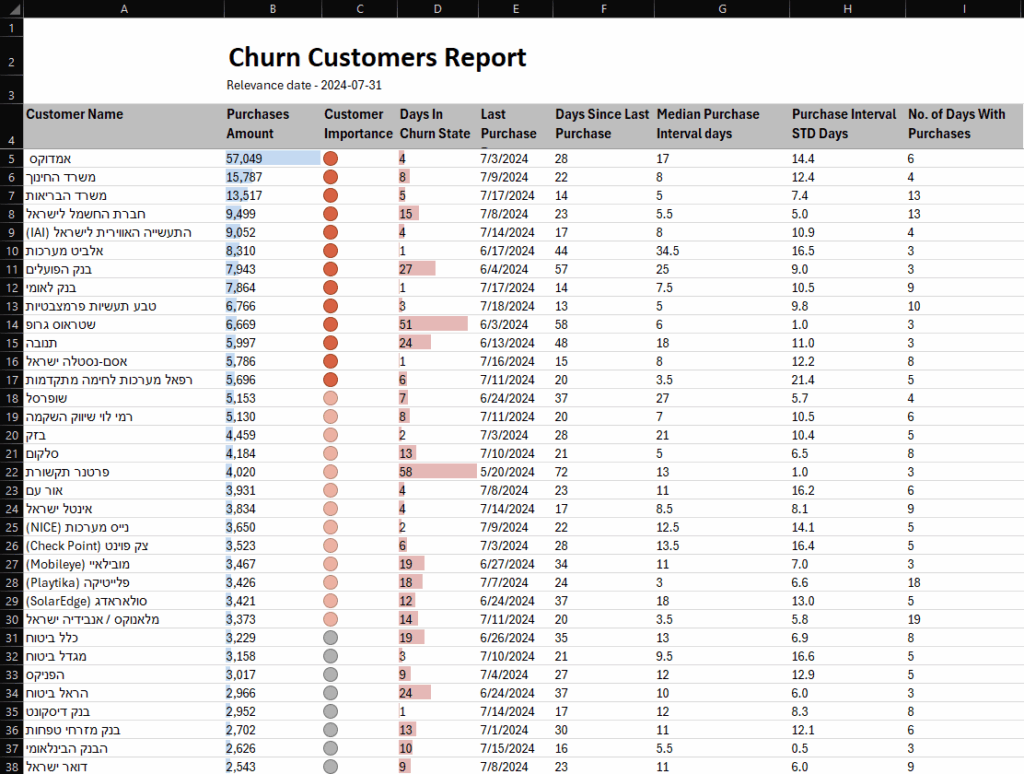Viewport: 1024px width, 774px height.
Task: Click the pink importance circle in row 30
Action: [331, 619]
